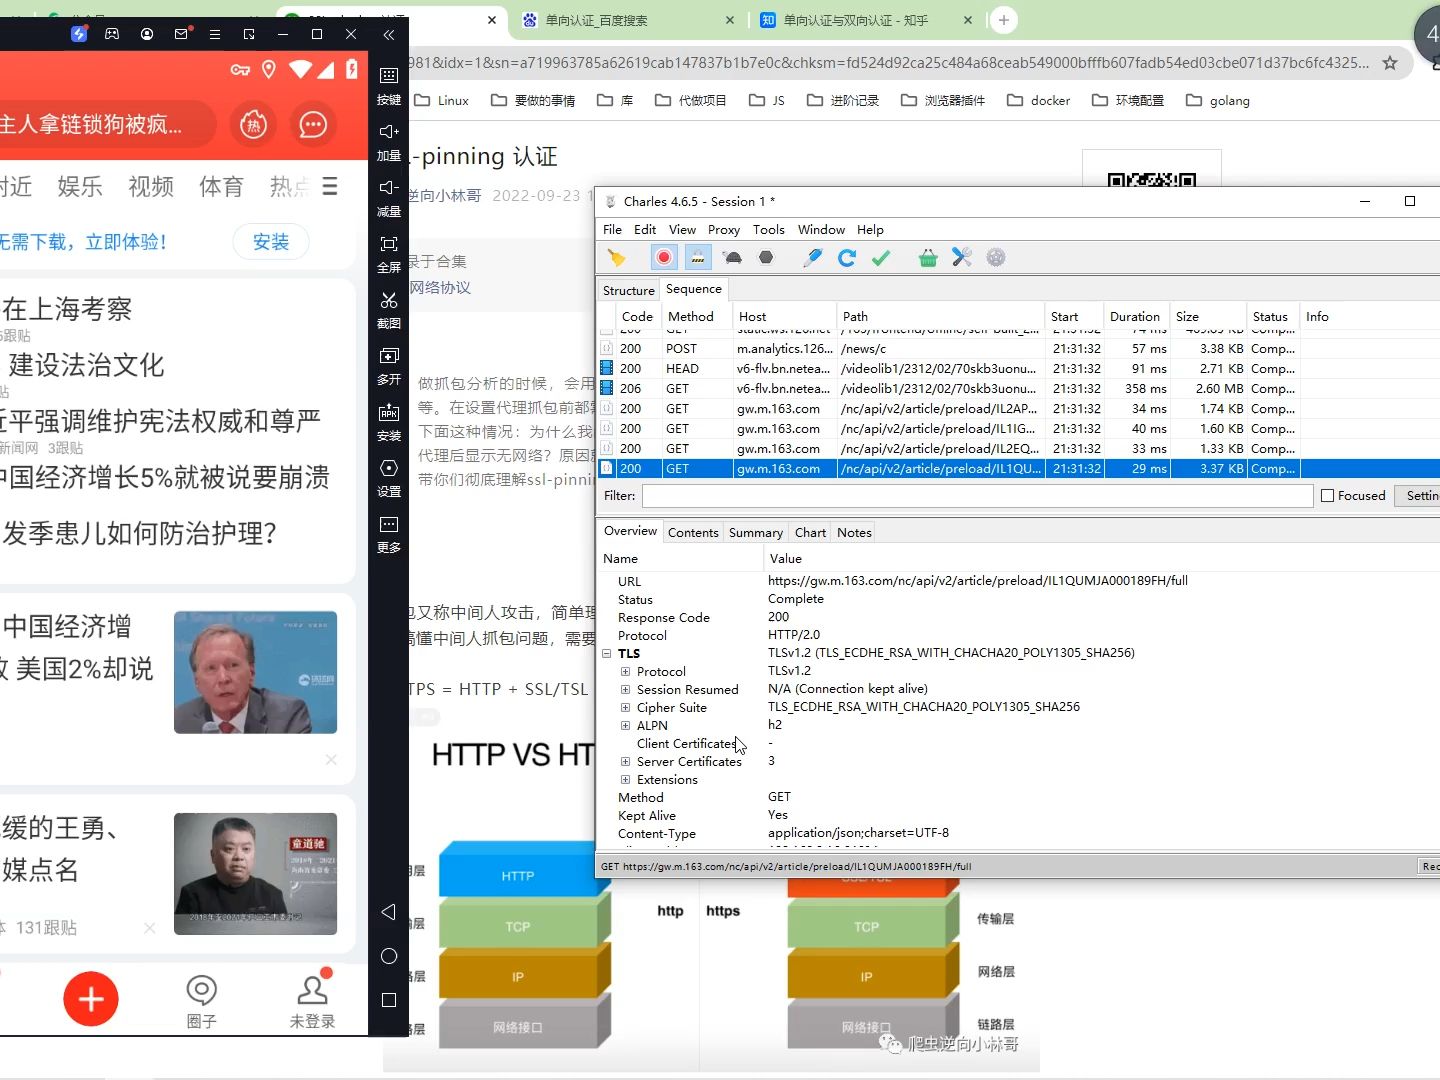Toggle Charles recording with red record button
This screenshot has height=1080, width=1440.
pyautogui.click(x=663, y=258)
